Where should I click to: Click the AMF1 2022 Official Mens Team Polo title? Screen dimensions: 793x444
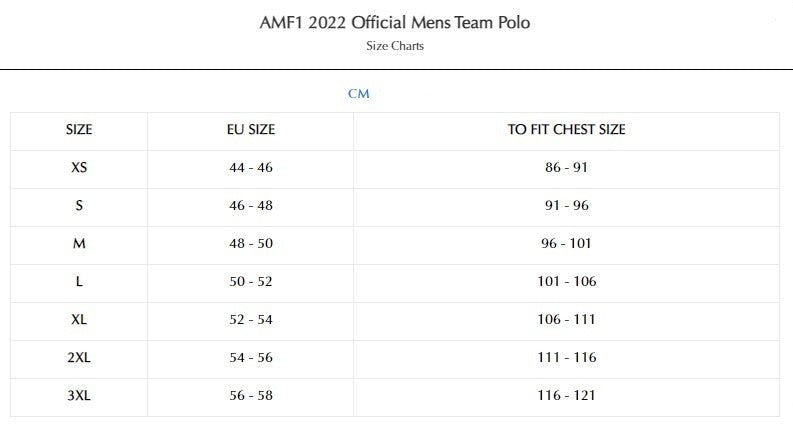tap(395, 23)
